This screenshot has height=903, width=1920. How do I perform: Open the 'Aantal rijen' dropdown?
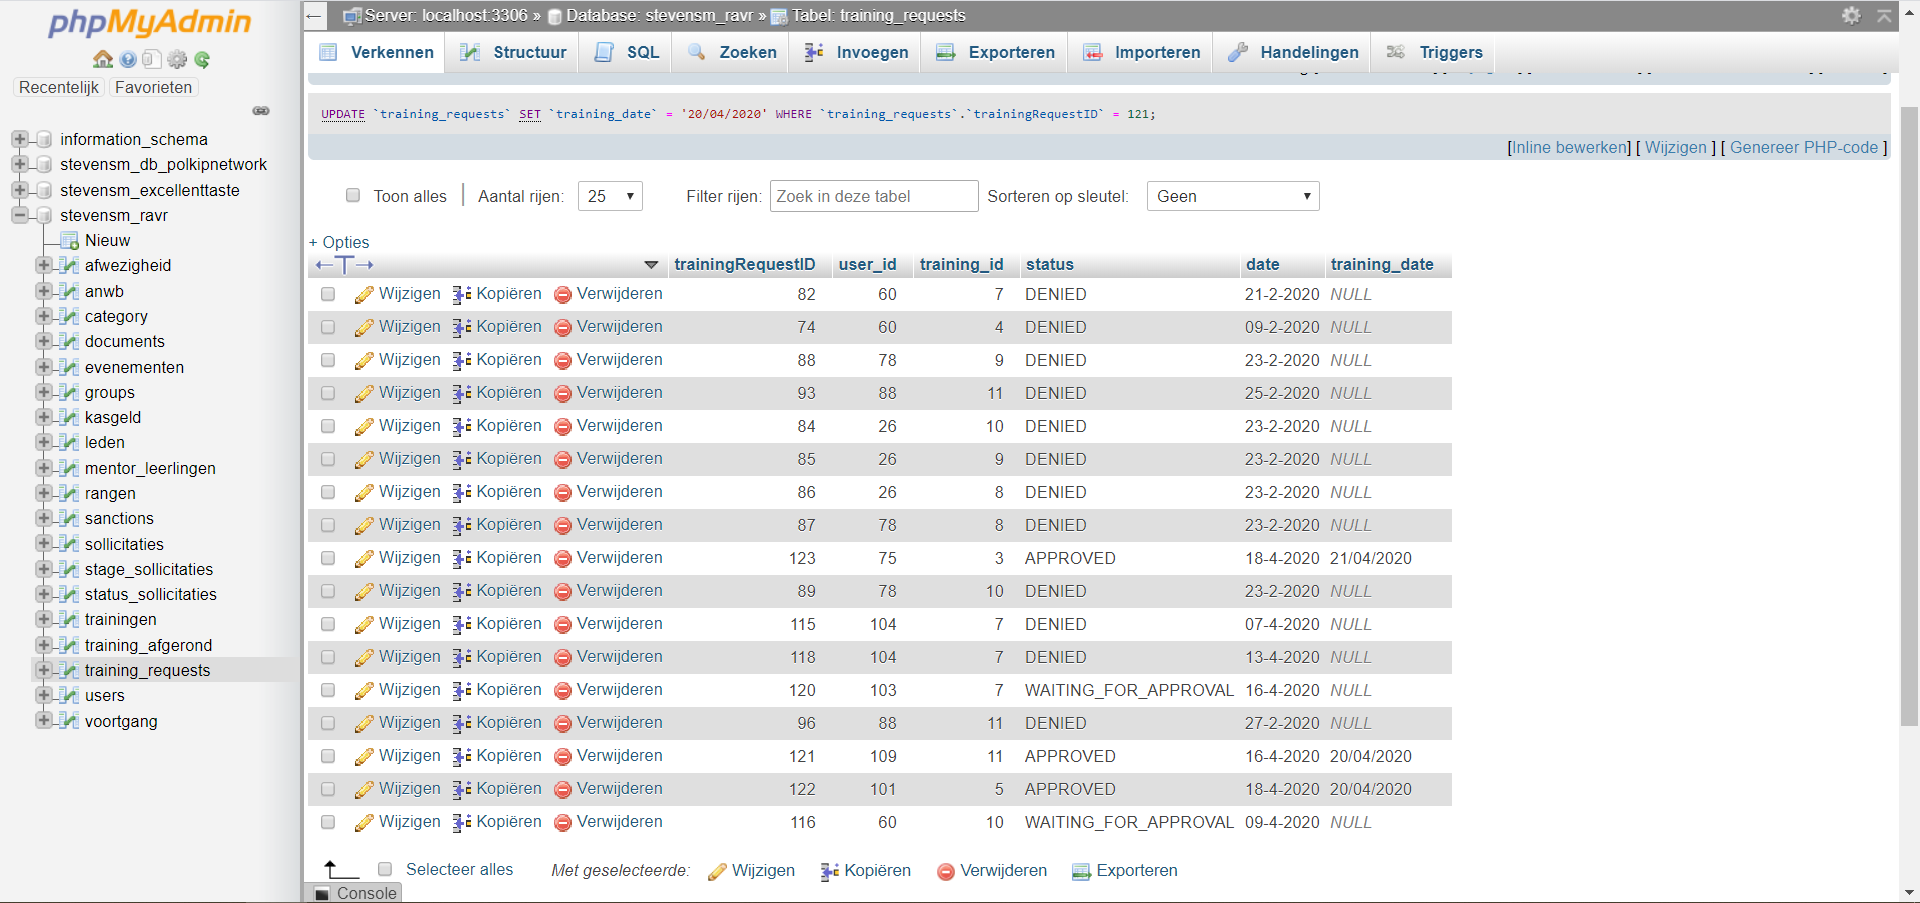(x=610, y=196)
